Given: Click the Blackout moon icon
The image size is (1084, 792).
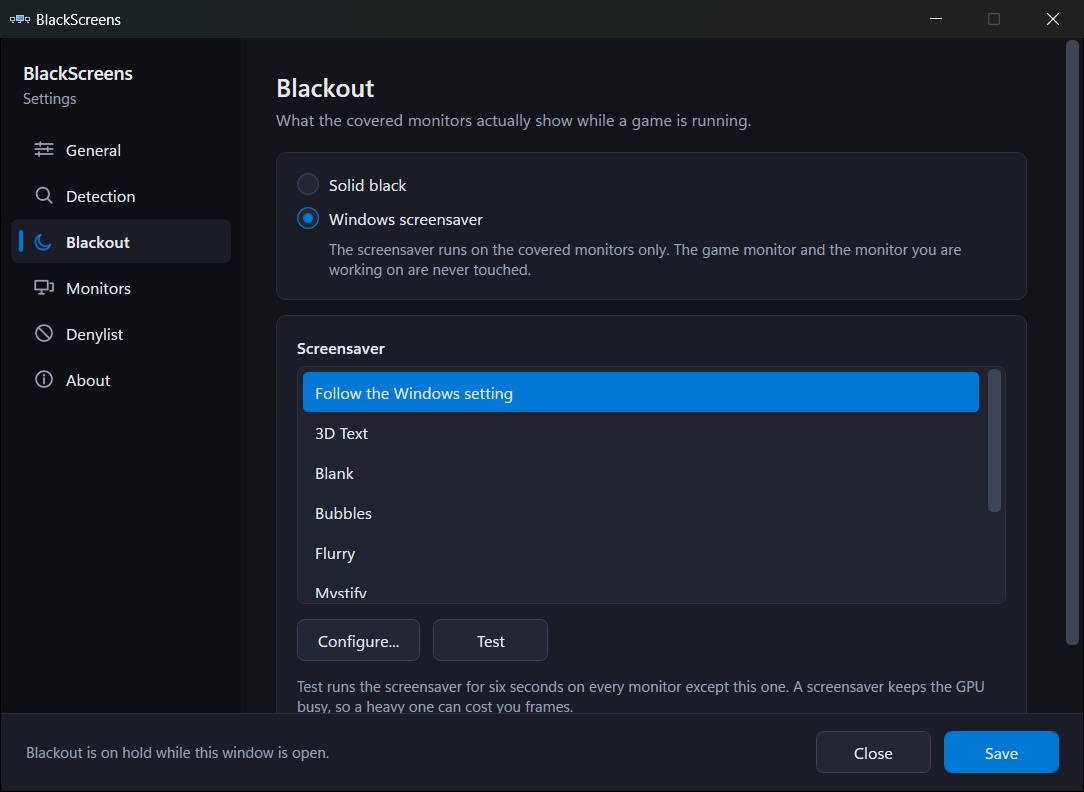Looking at the screenshot, I should (x=44, y=242).
